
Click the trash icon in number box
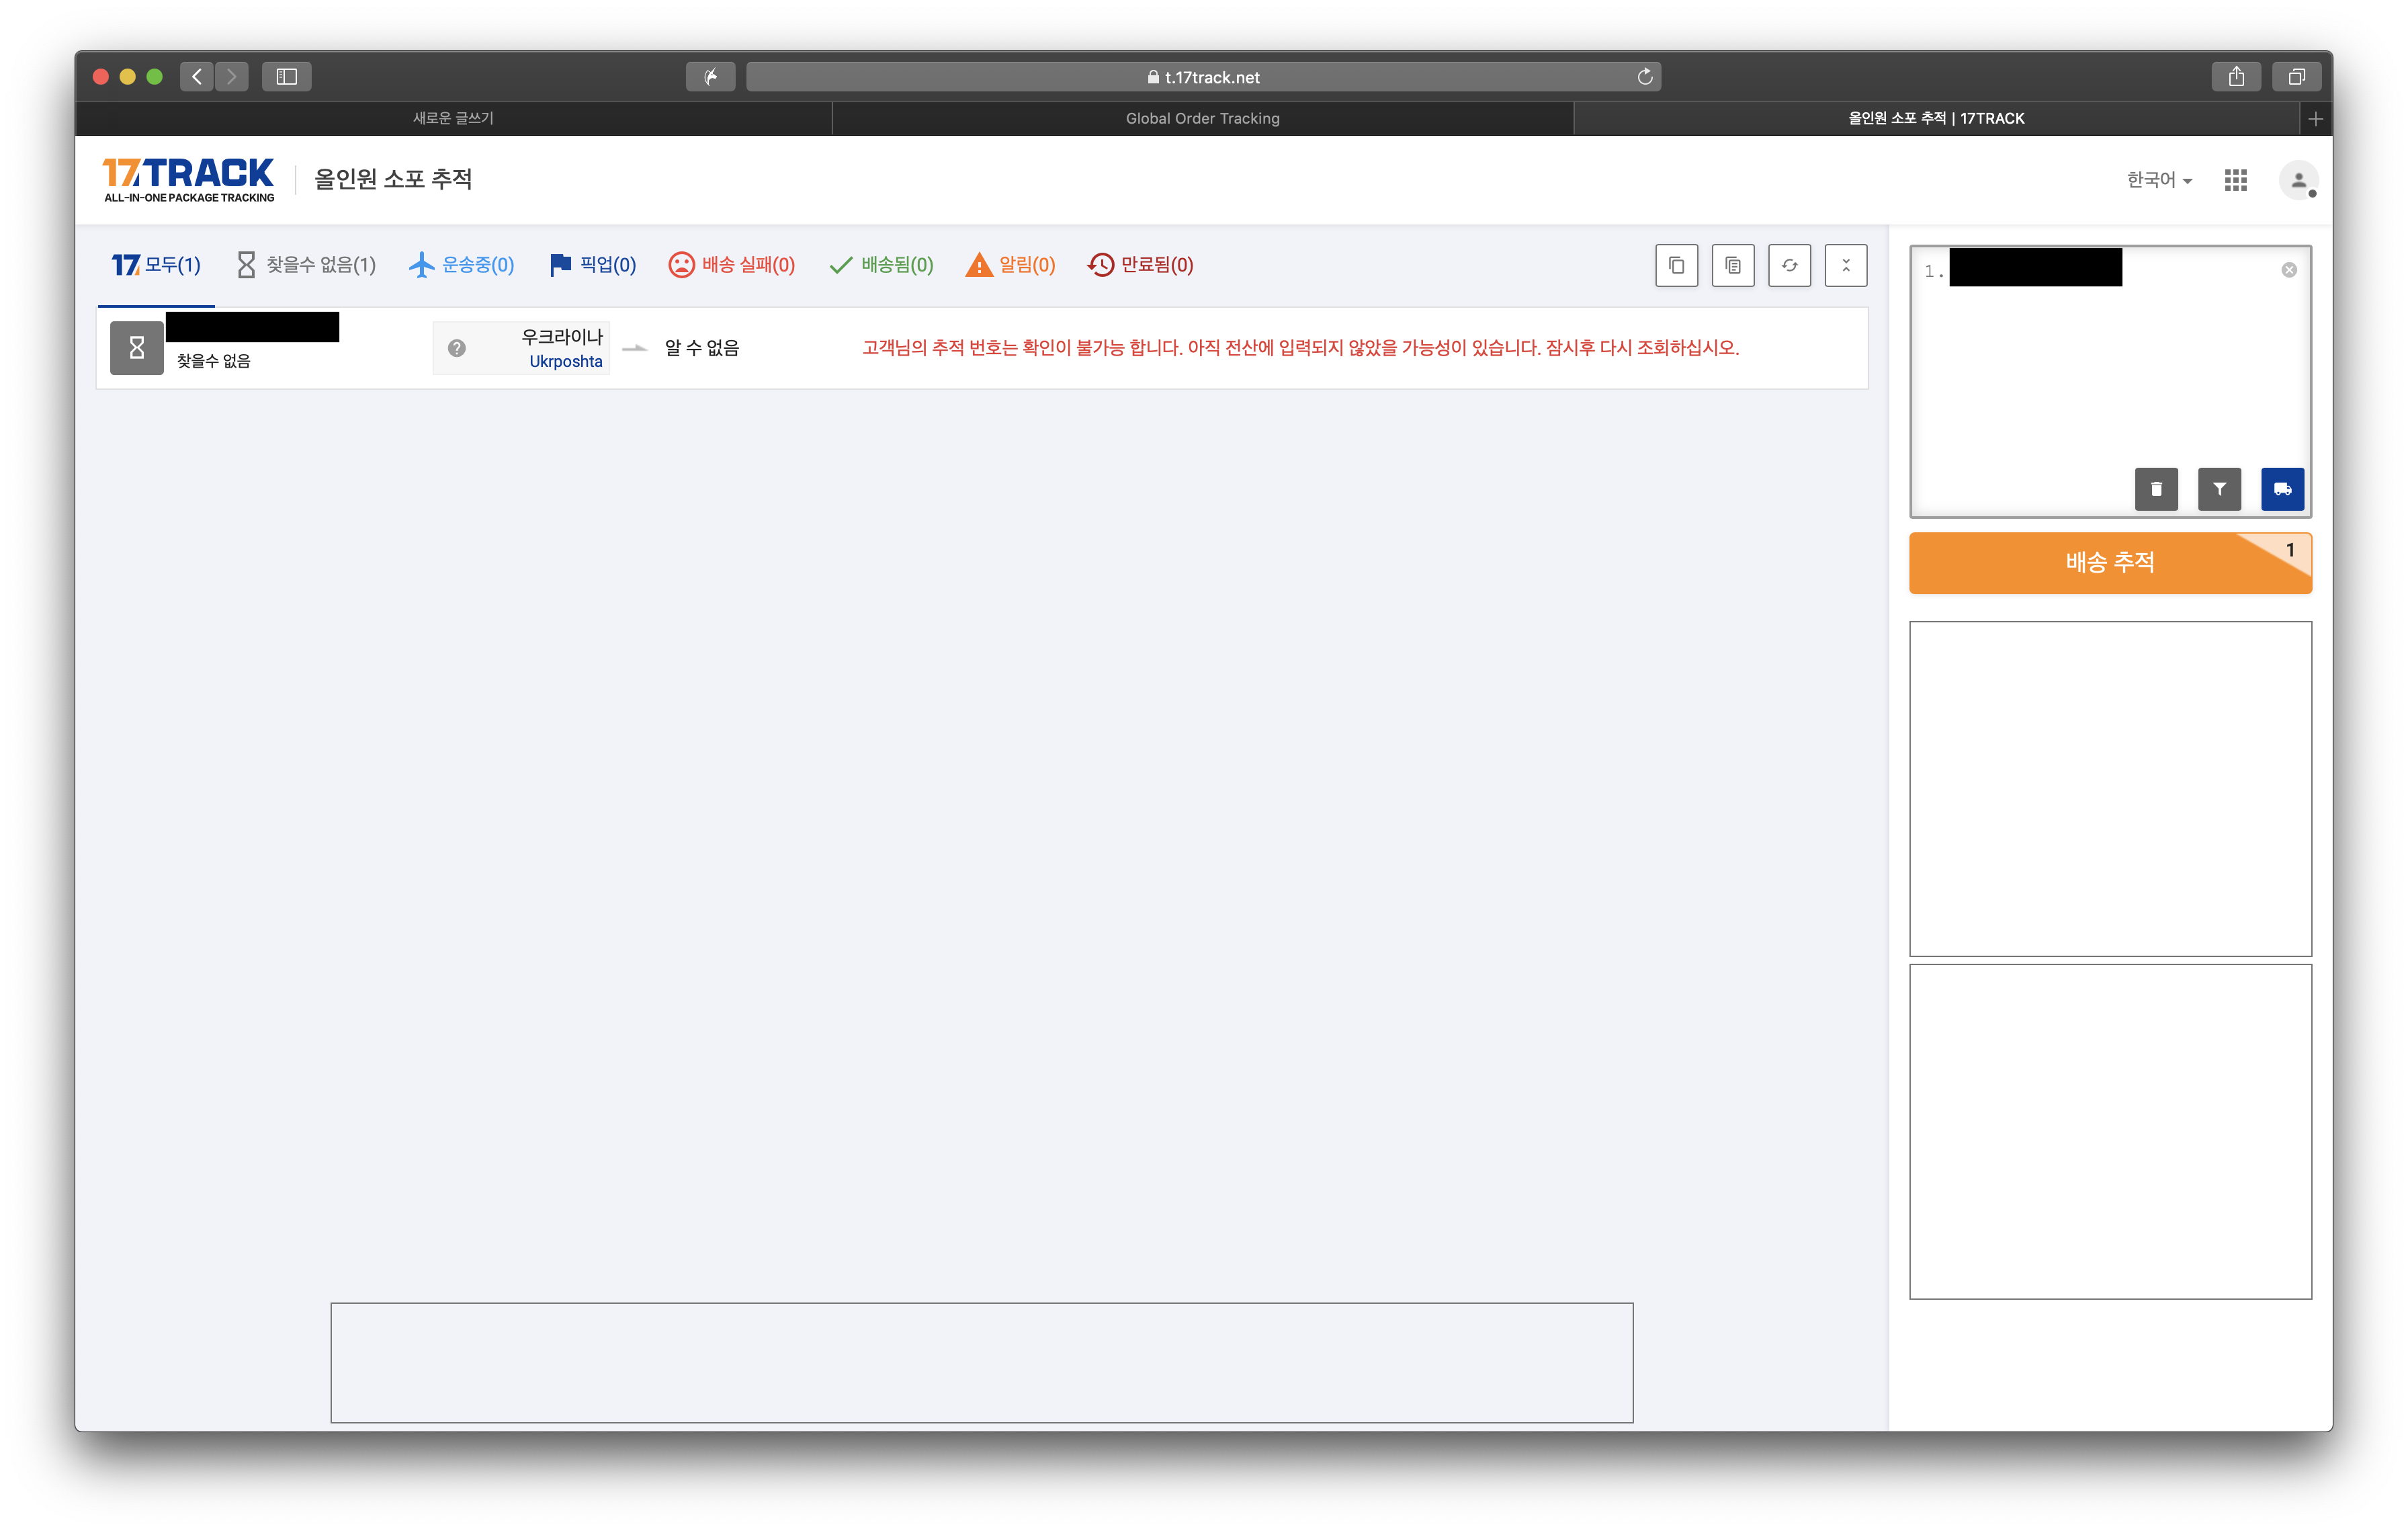coord(2156,489)
